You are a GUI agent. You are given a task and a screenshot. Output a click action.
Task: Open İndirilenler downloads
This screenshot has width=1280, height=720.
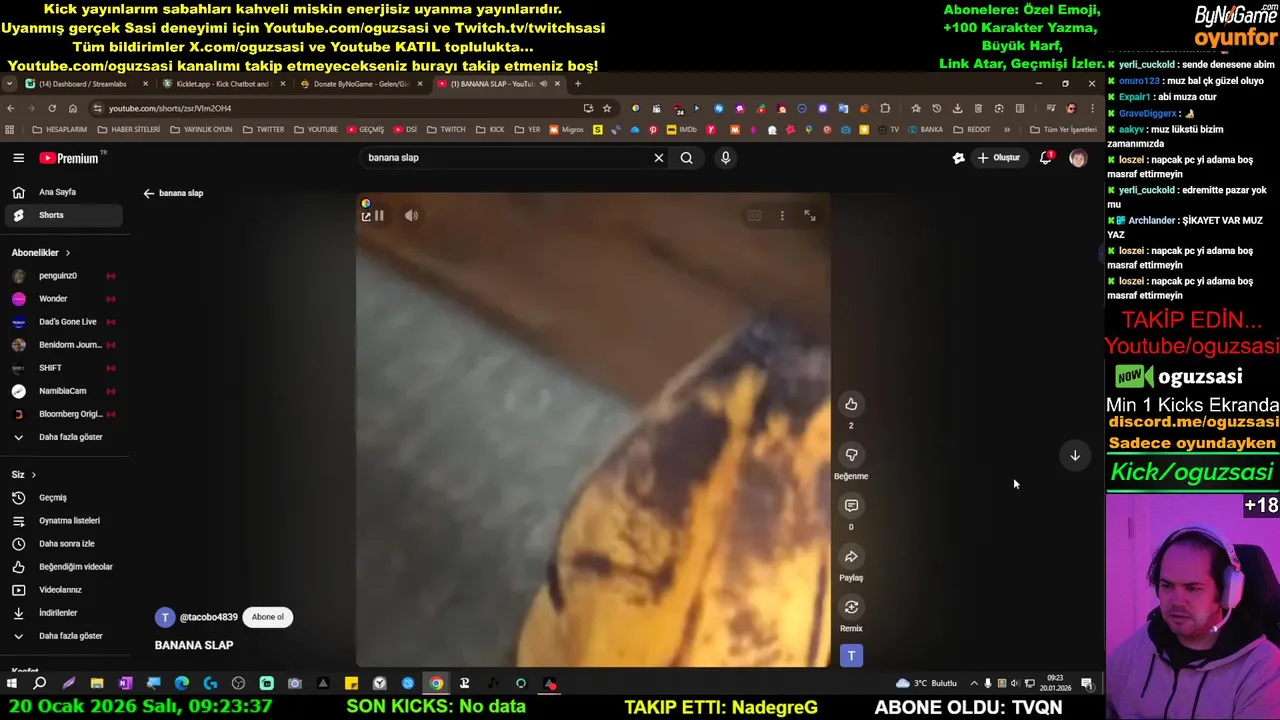(62, 613)
